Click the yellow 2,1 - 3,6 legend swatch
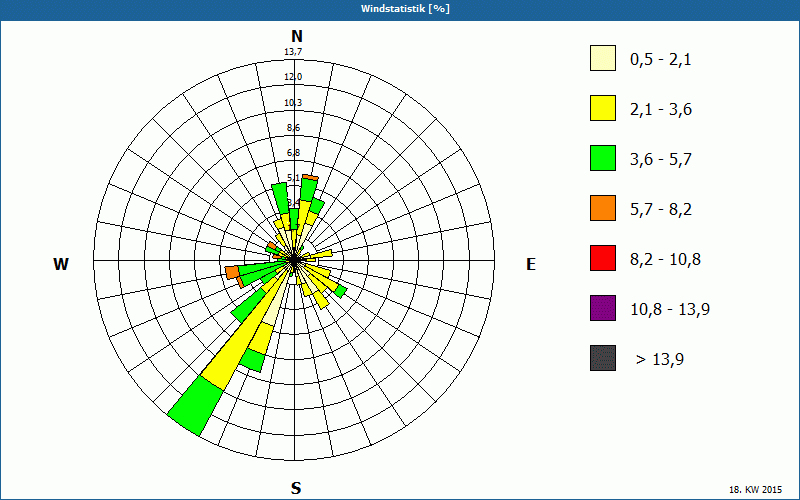 pyautogui.click(x=603, y=108)
